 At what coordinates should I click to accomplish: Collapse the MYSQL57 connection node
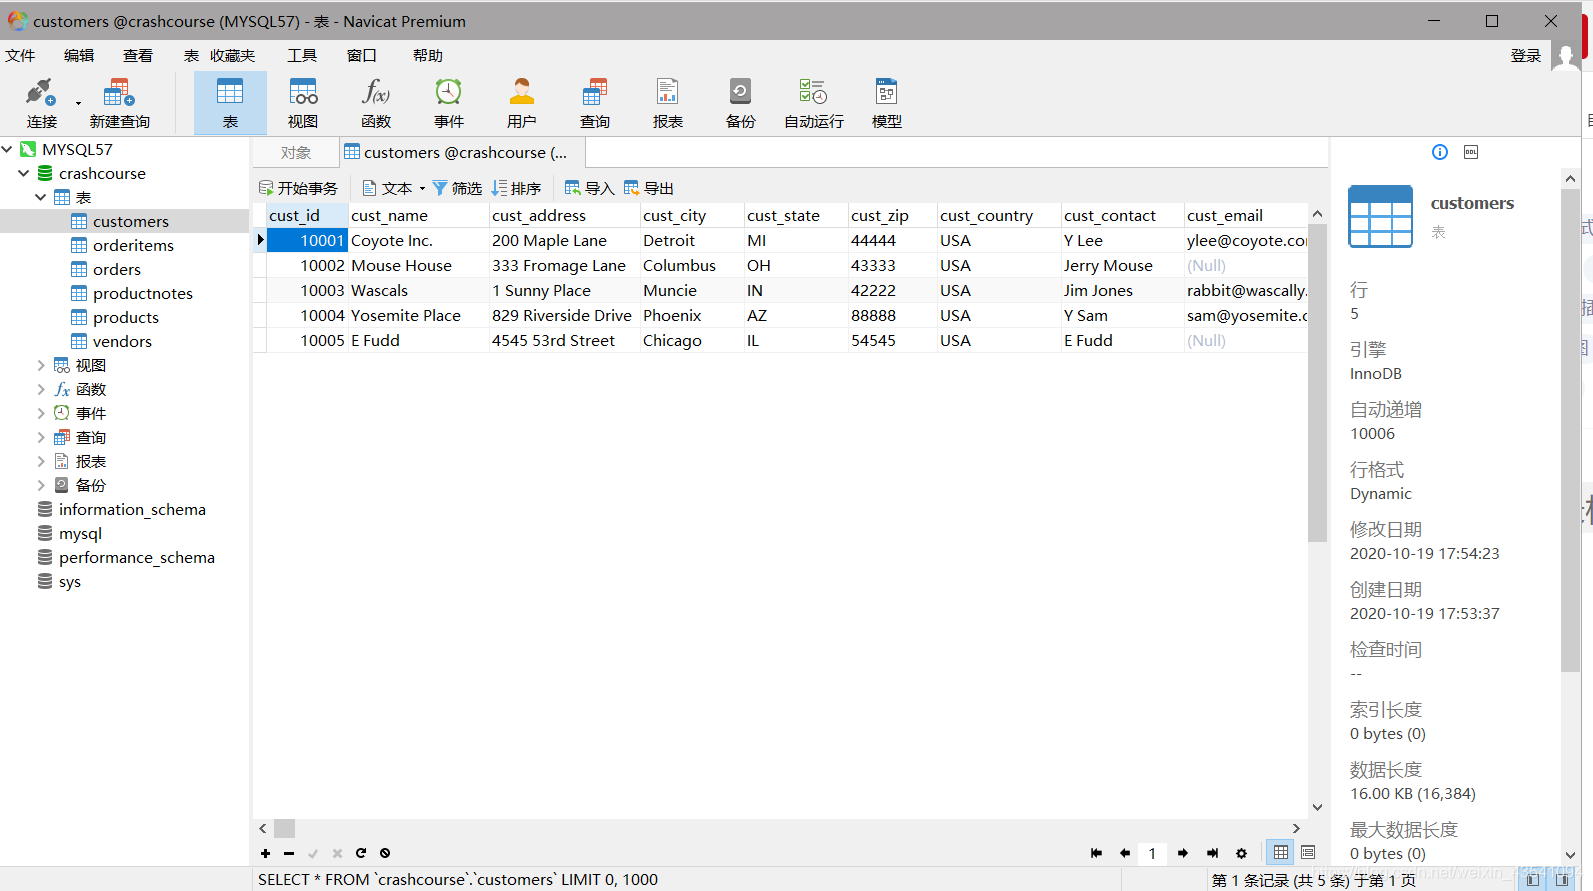[x=7, y=149]
